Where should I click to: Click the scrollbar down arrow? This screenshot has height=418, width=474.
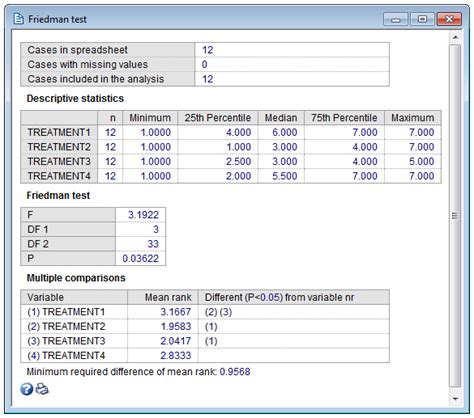point(455,399)
